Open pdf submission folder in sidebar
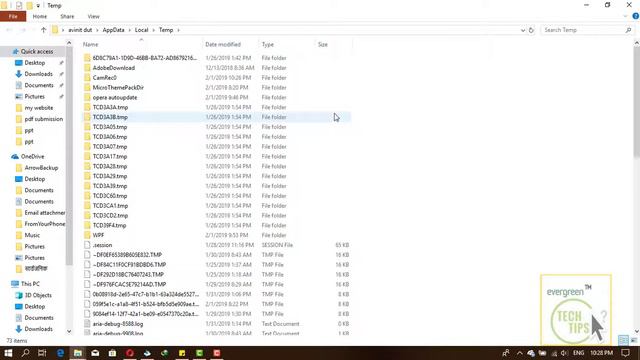 (44, 119)
